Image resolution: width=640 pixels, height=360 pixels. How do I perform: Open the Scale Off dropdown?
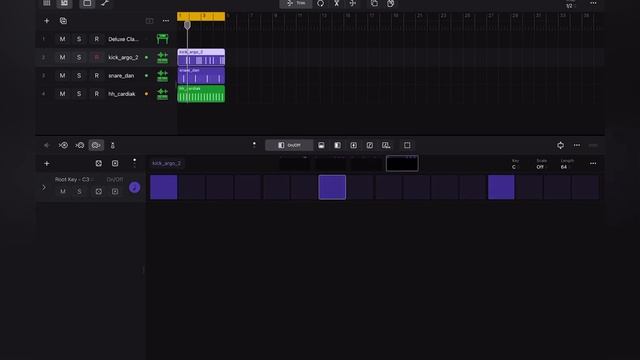[541, 164]
